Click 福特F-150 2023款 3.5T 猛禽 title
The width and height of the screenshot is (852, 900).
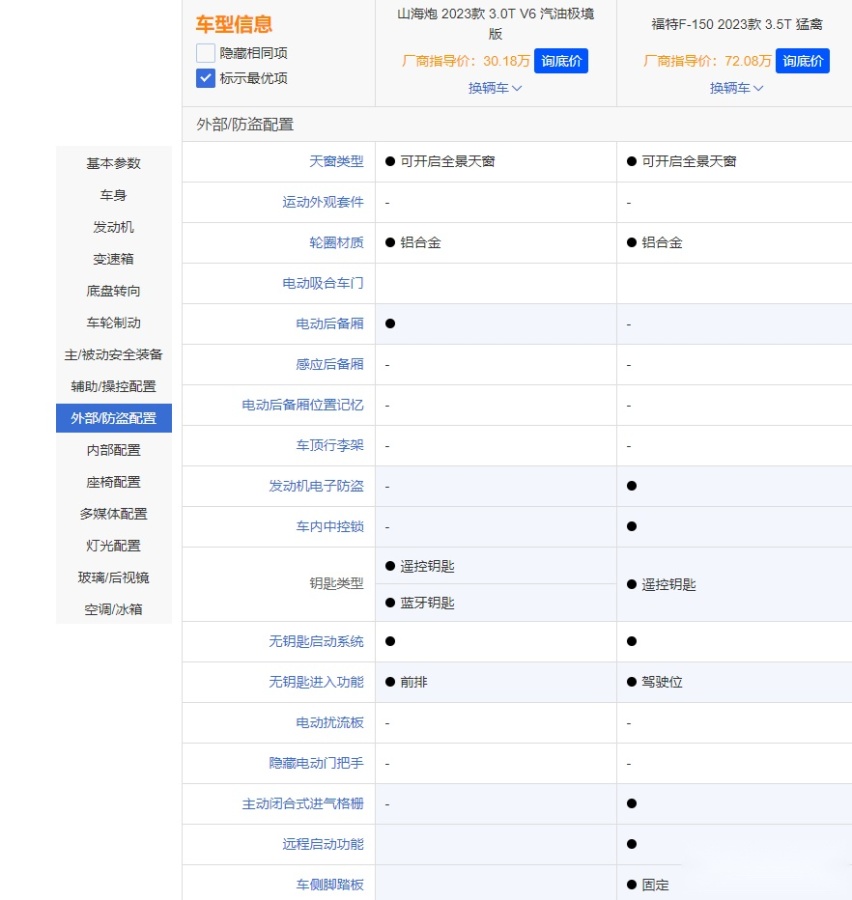click(x=737, y=24)
